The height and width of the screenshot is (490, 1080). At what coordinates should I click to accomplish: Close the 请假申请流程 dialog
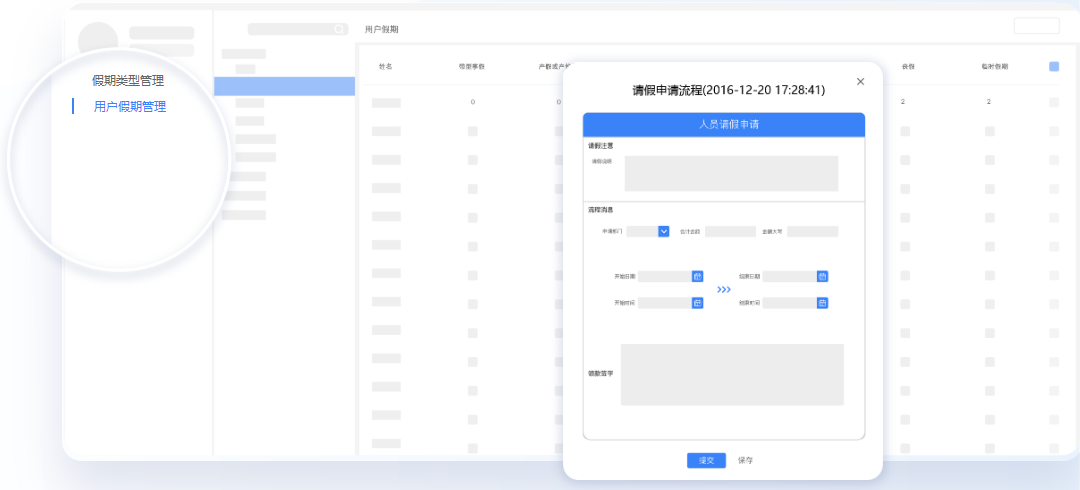(860, 81)
